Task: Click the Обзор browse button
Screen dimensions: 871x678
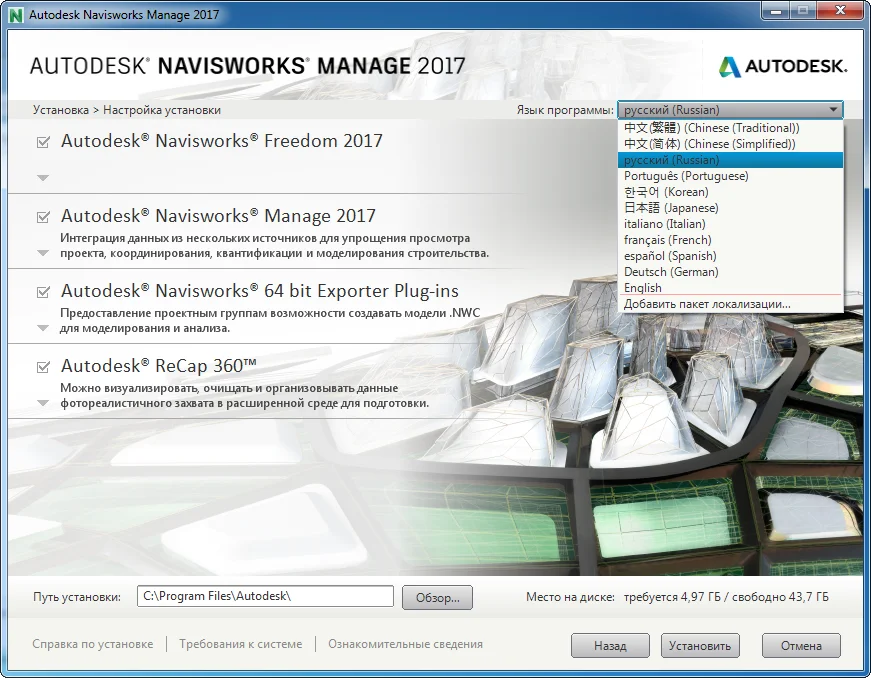Action: tap(437, 598)
